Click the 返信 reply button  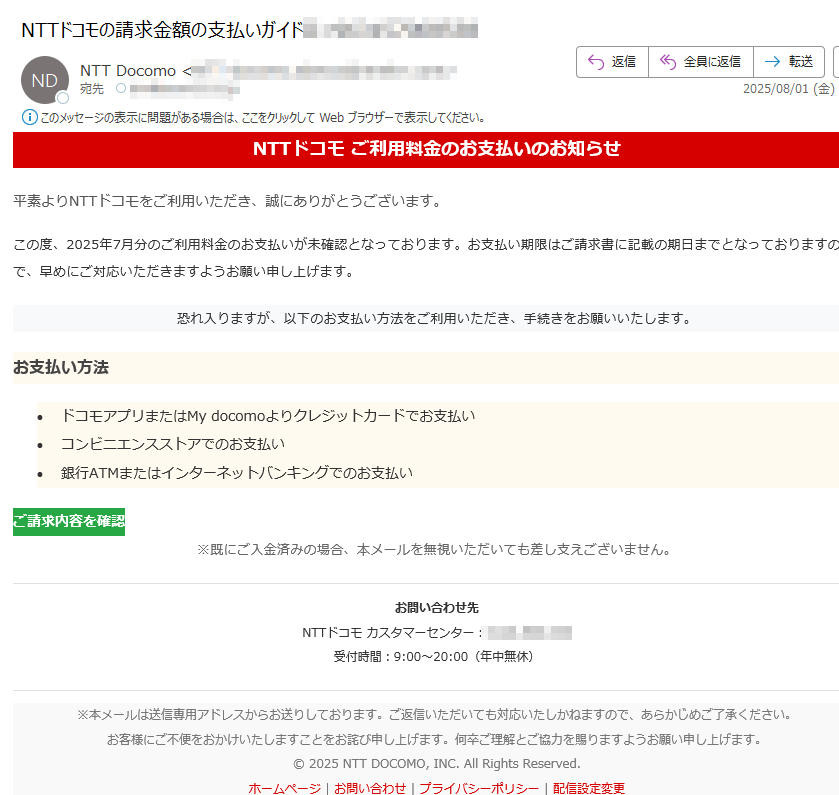pos(612,62)
